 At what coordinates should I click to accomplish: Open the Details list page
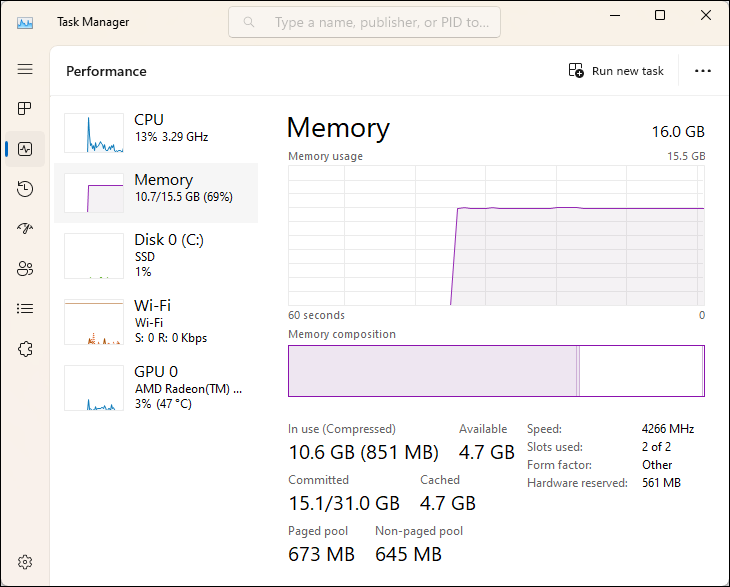[x=25, y=309]
